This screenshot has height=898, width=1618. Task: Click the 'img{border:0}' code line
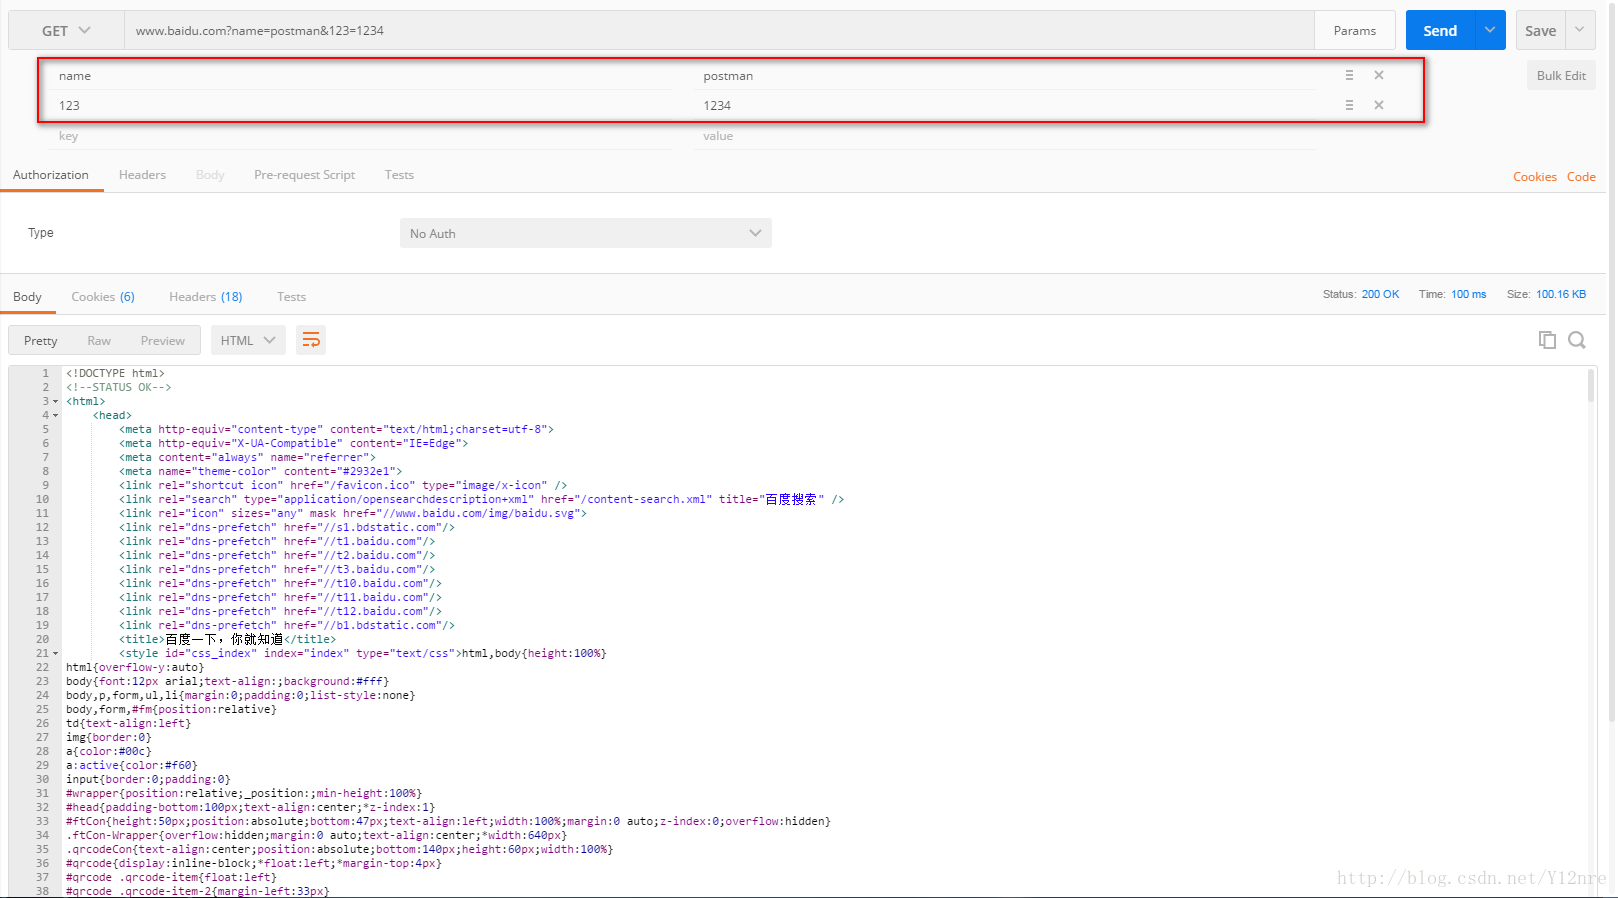(x=109, y=738)
